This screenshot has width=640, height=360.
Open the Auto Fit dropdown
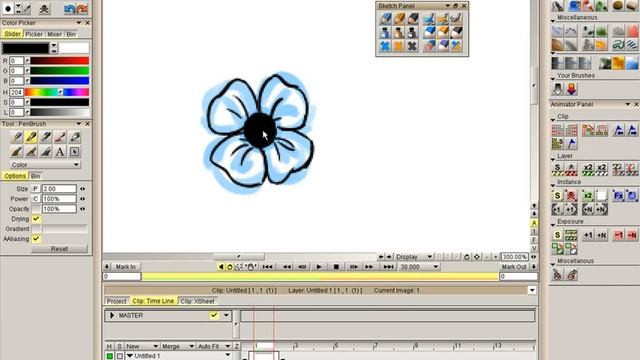(214, 346)
